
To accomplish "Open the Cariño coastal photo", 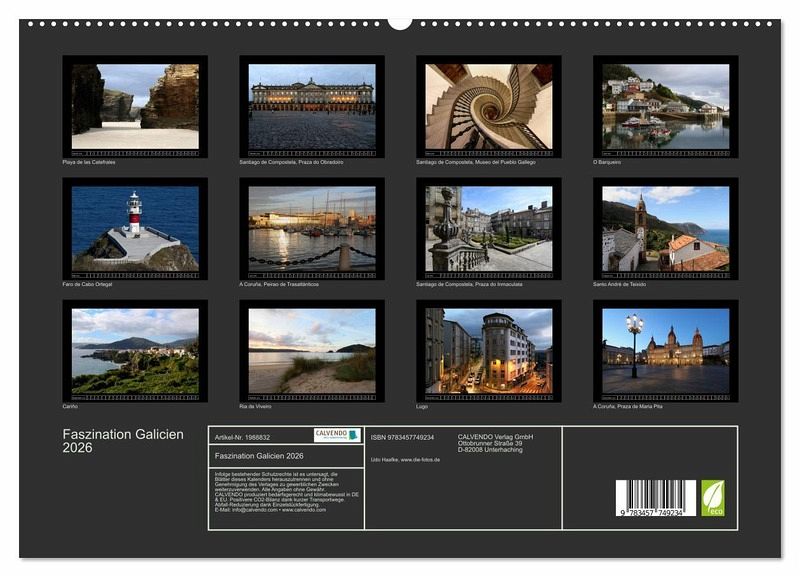I will (135, 350).
